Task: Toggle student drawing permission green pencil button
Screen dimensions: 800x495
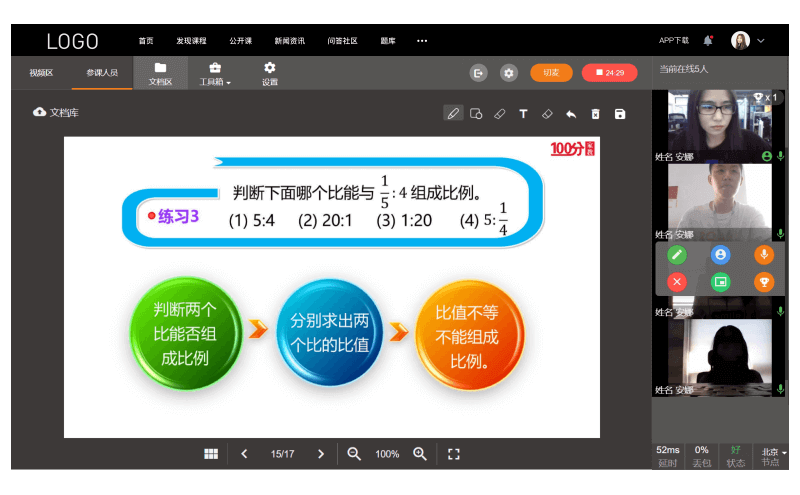Action: [x=677, y=255]
